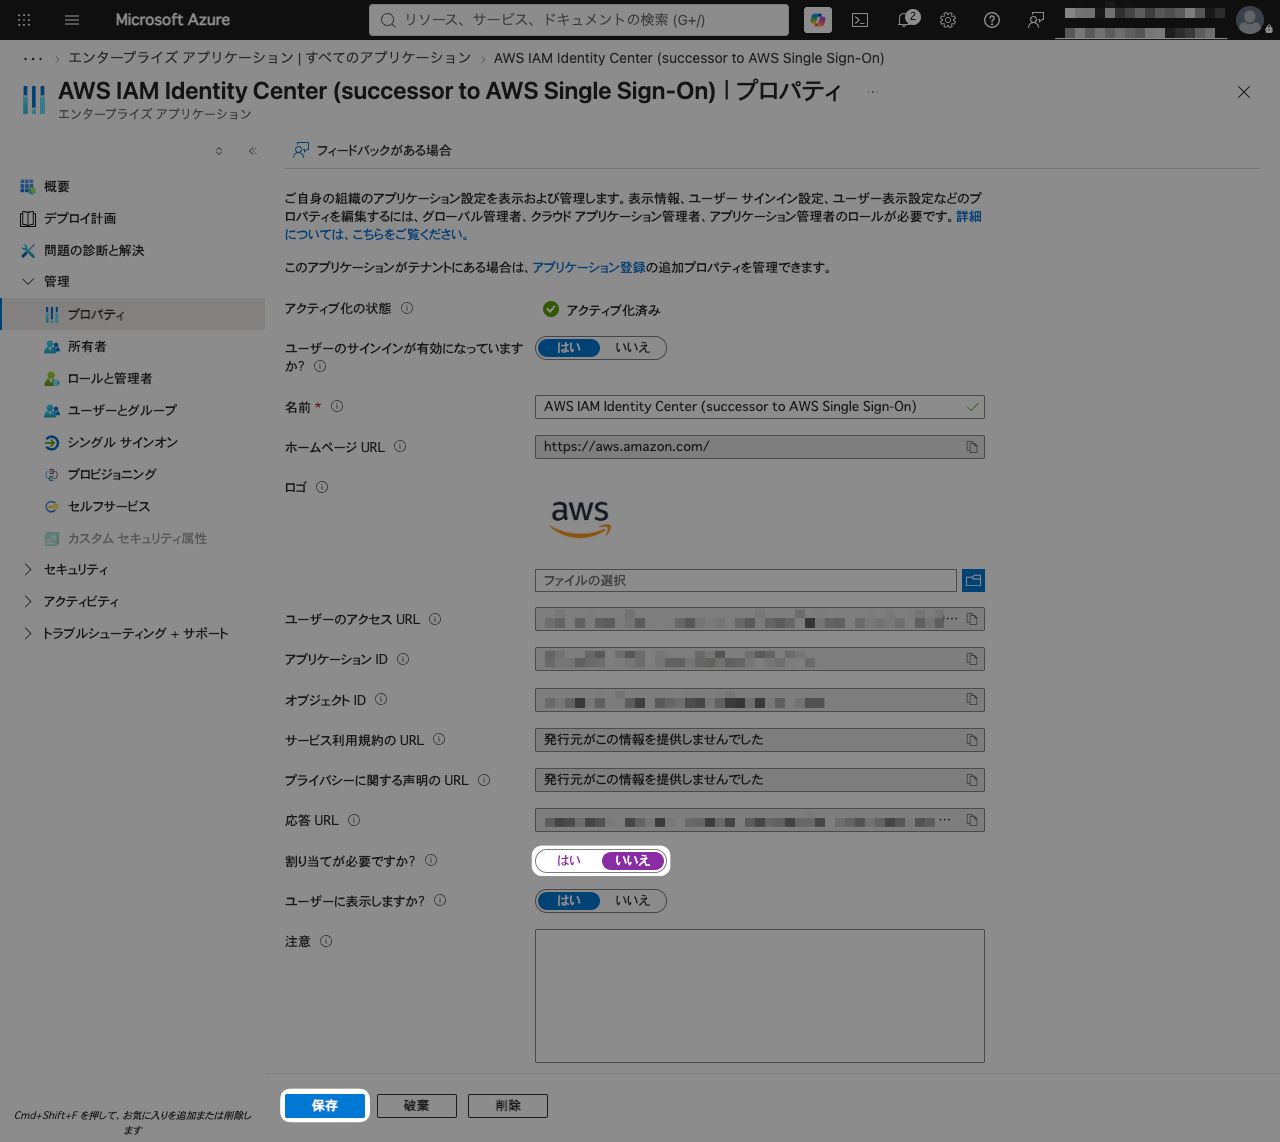Screen dimensions: 1280x1142
Task: Open the hamburger portal menu
Action: (x=72, y=20)
